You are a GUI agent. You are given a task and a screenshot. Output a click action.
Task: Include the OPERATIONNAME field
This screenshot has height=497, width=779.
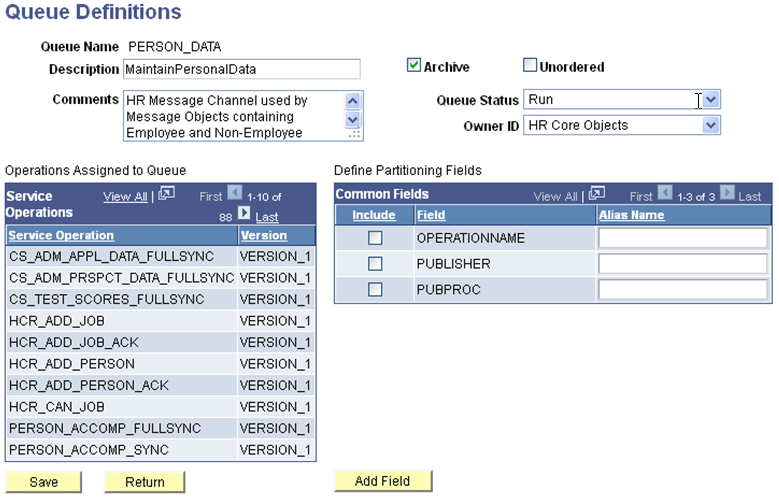375,238
